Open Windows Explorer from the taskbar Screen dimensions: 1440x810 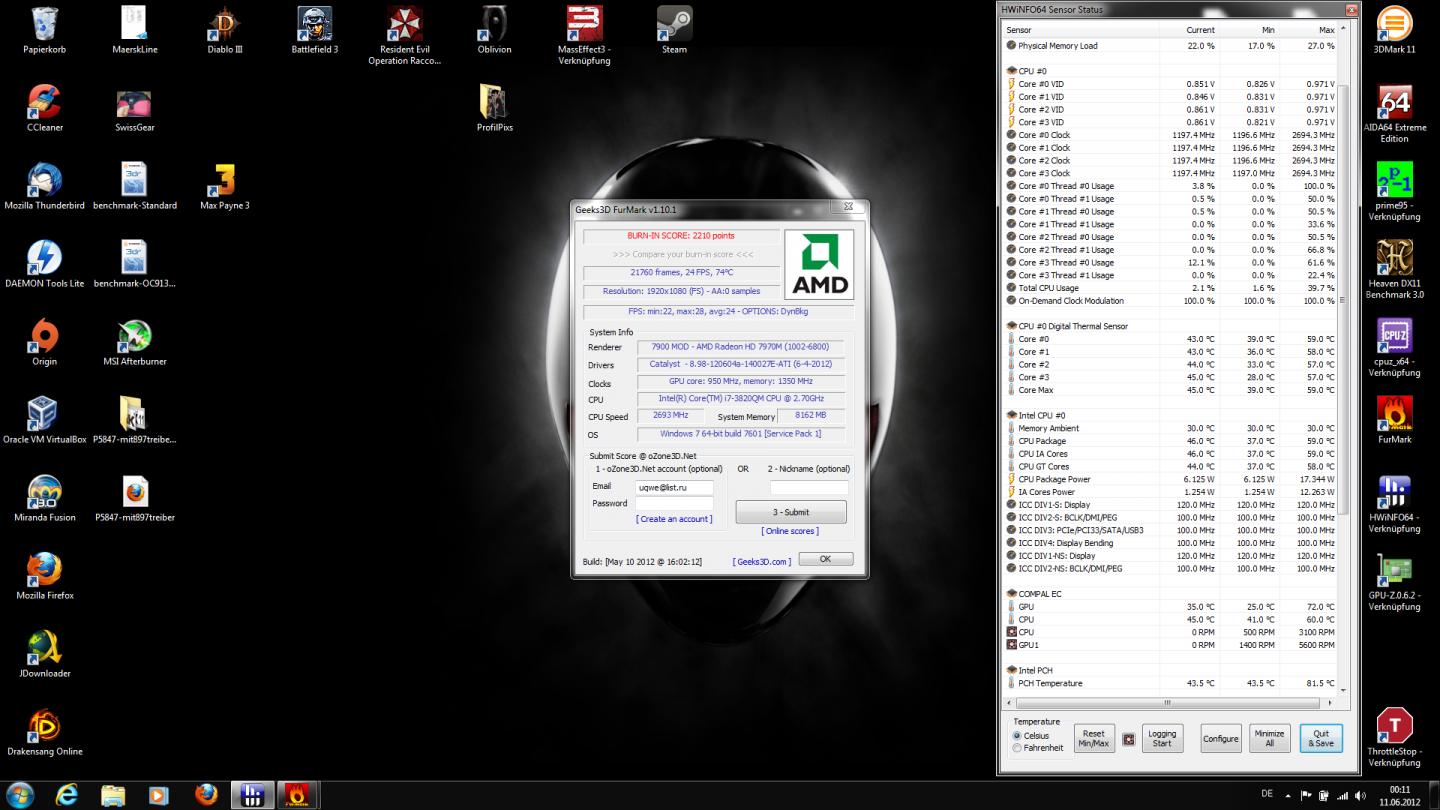(x=113, y=795)
